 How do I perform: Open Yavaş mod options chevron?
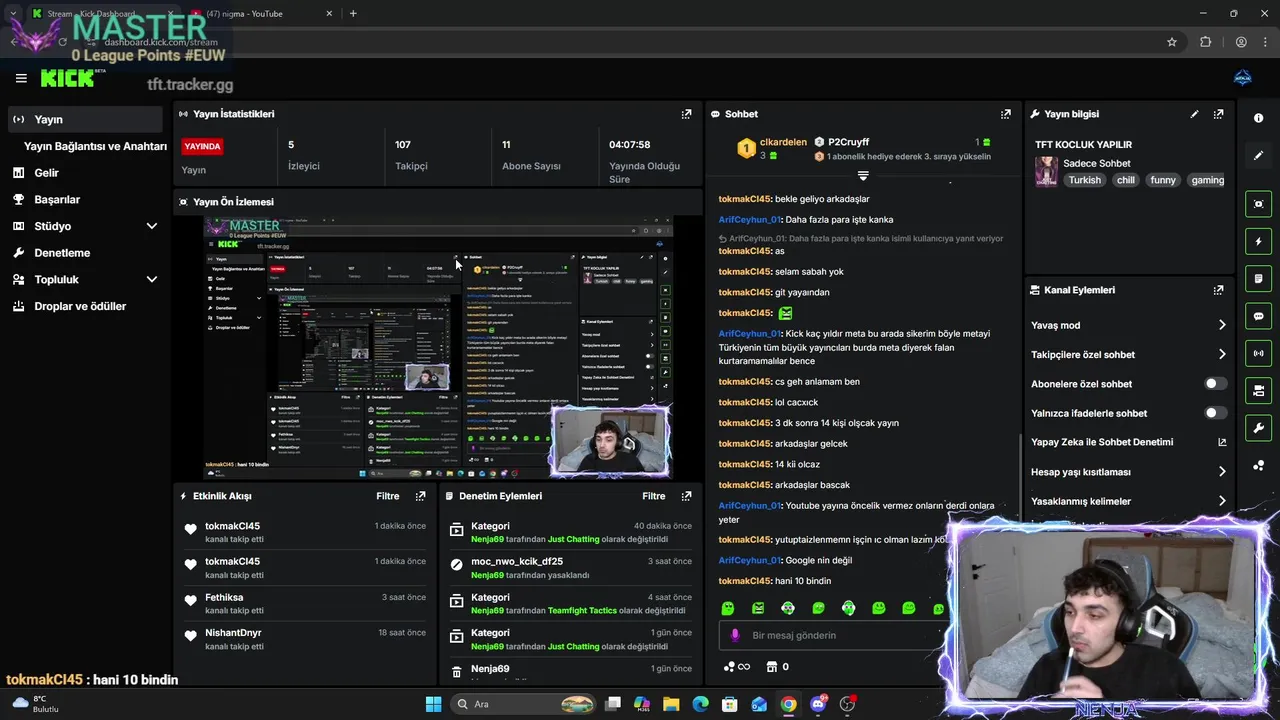pos(1222,325)
